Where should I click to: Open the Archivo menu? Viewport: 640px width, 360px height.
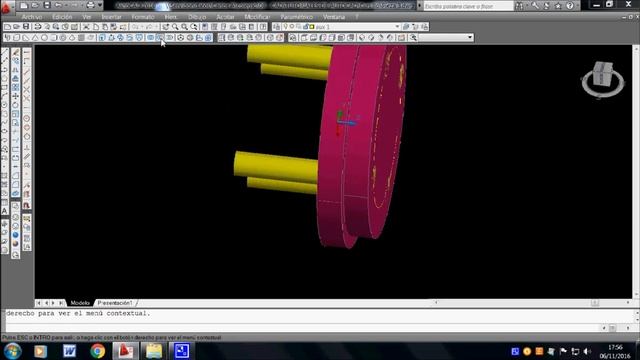[31, 17]
